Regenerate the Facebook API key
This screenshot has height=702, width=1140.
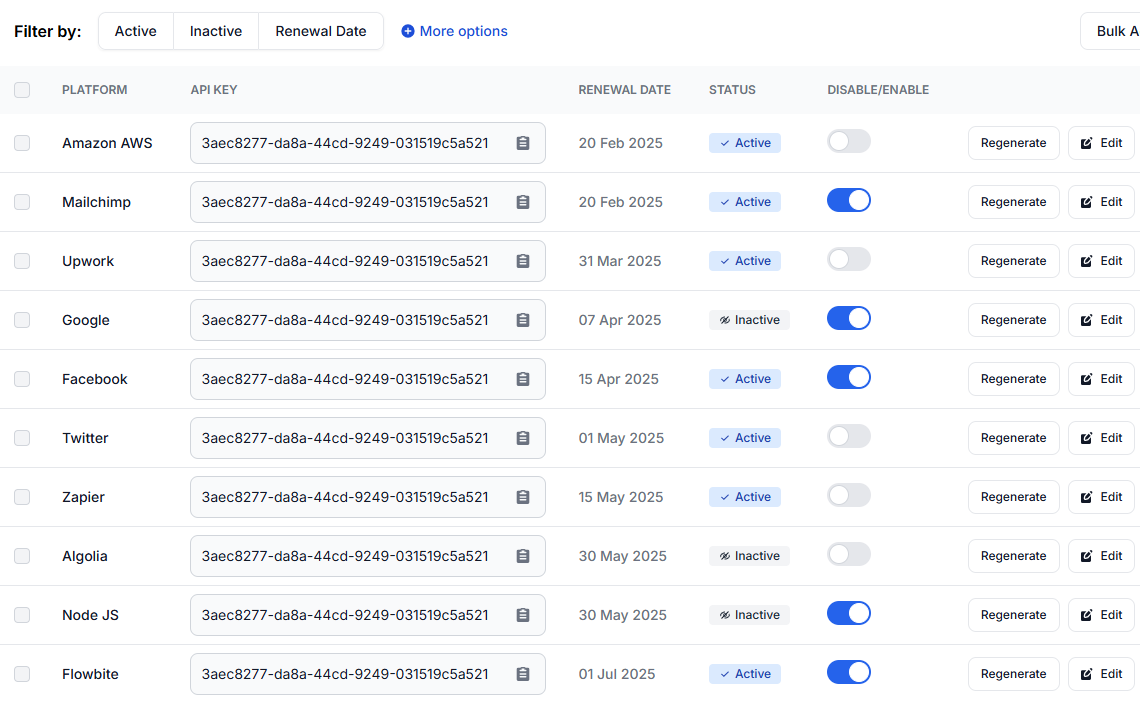point(1013,378)
